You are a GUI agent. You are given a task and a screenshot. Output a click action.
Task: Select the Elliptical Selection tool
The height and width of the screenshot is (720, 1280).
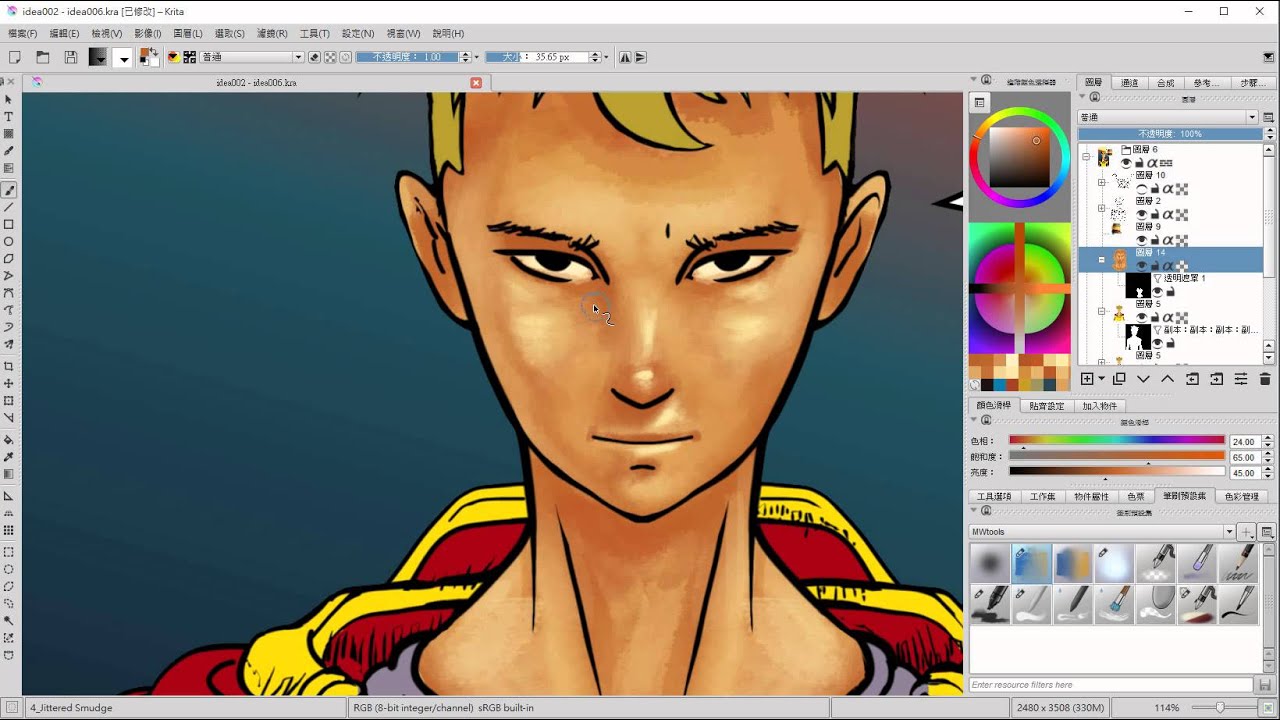click(x=9, y=568)
